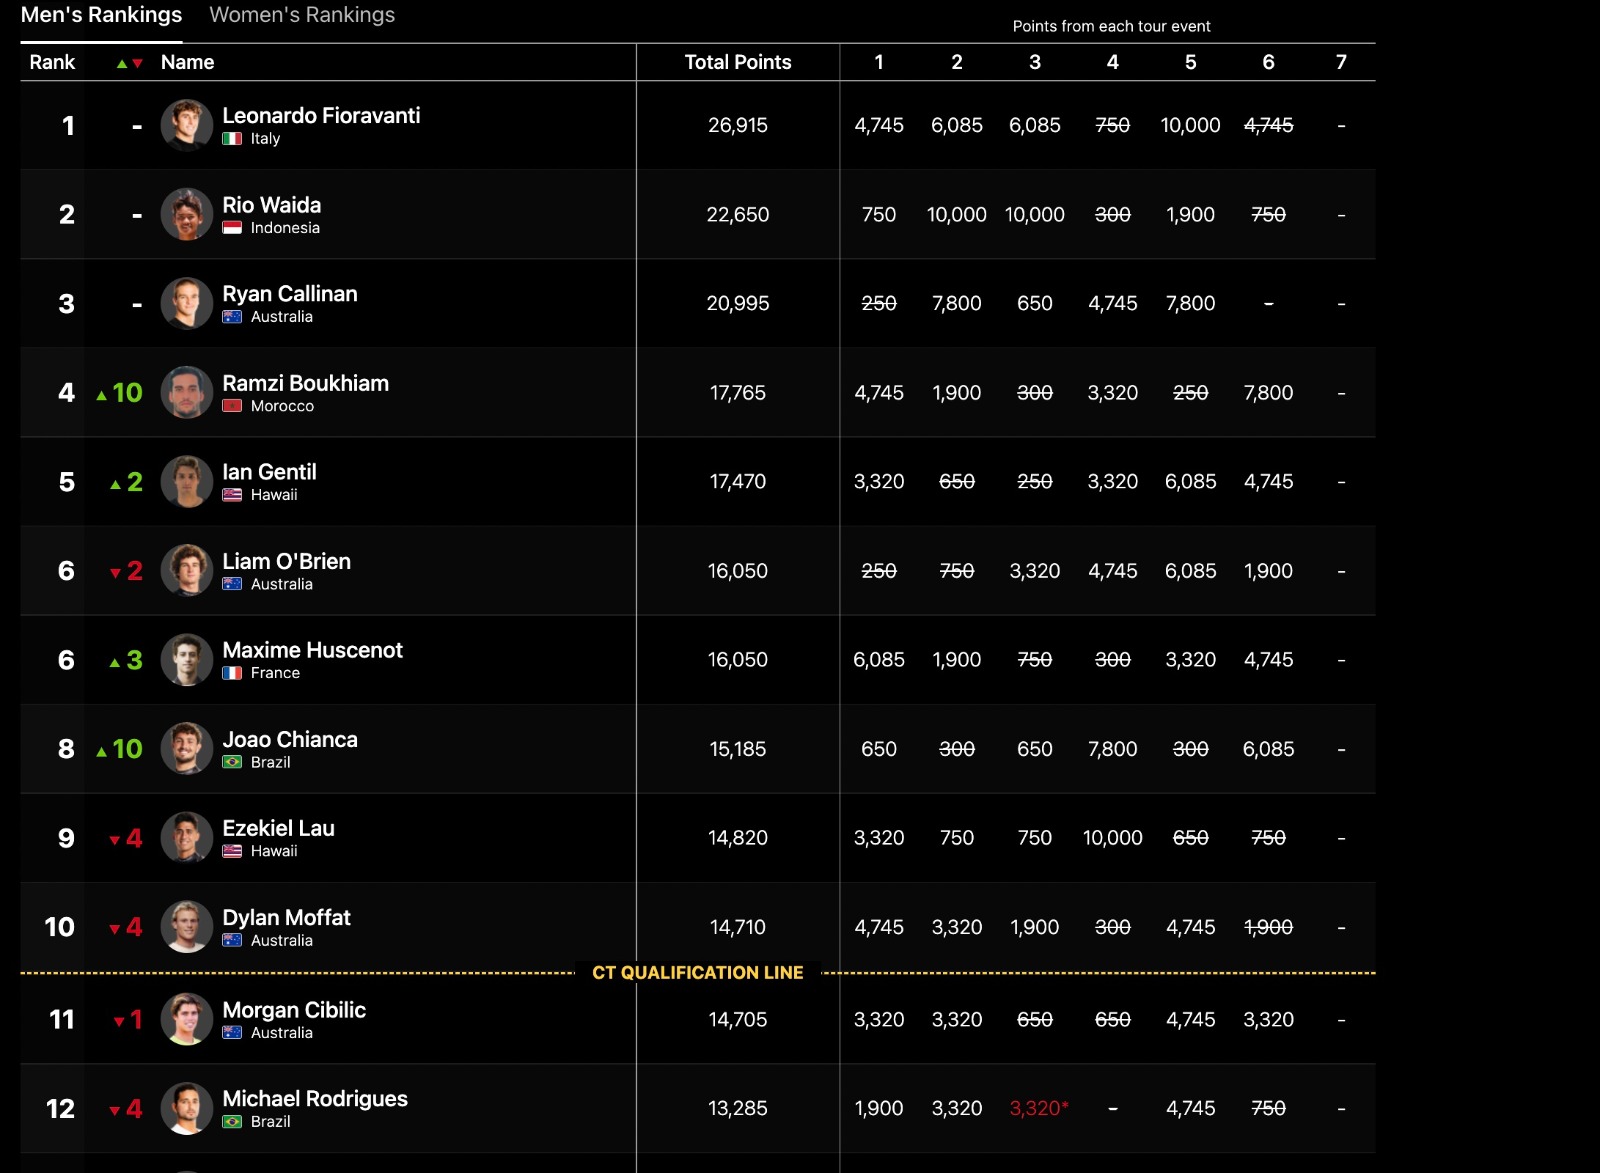
Task: Sort rankings using the Rank arrows
Action: pos(130,63)
